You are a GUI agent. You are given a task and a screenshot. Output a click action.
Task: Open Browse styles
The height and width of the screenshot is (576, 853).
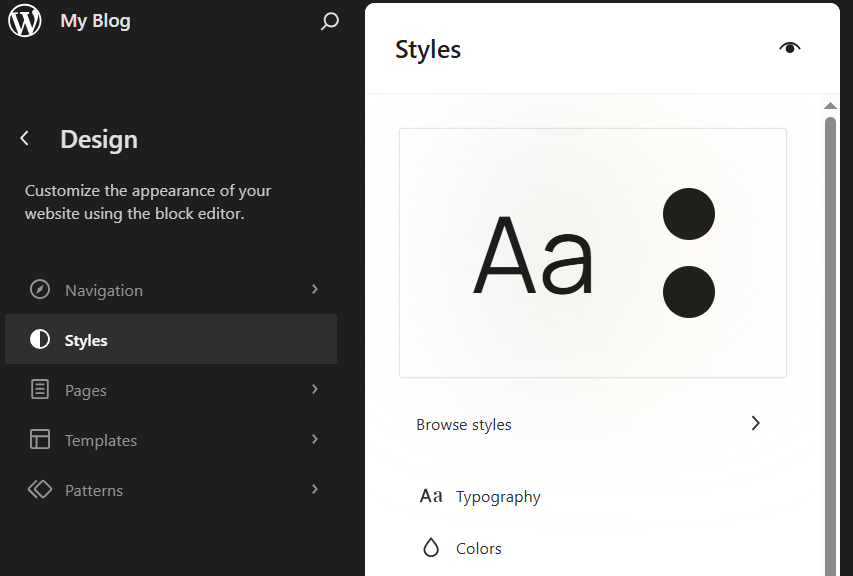pos(593,424)
